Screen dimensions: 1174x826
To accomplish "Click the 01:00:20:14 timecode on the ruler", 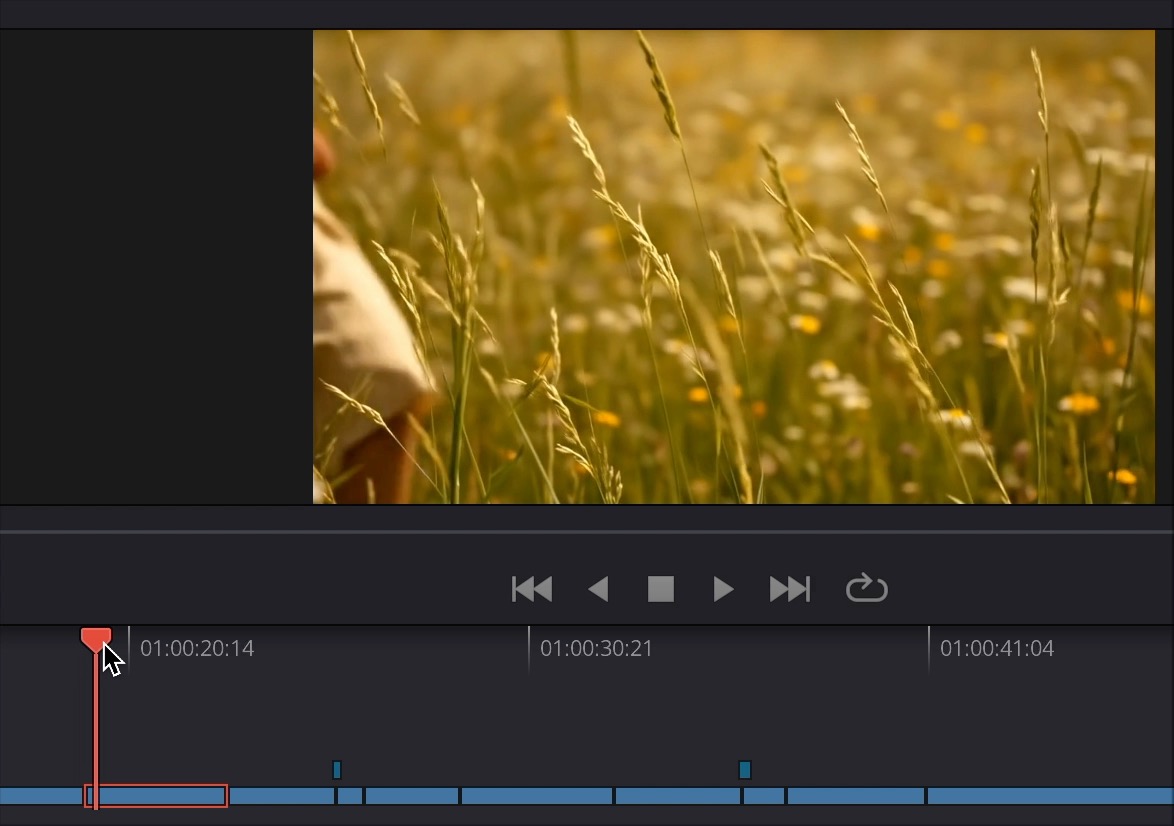I will click(x=197, y=649).
